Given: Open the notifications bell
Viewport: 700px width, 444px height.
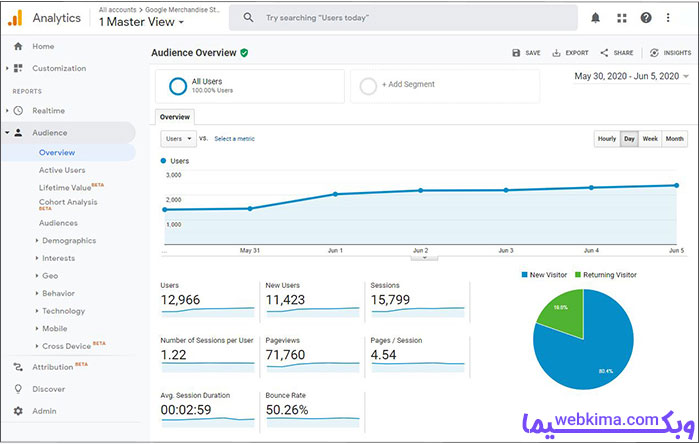Looking at the screenshot, I should [596, 18].
